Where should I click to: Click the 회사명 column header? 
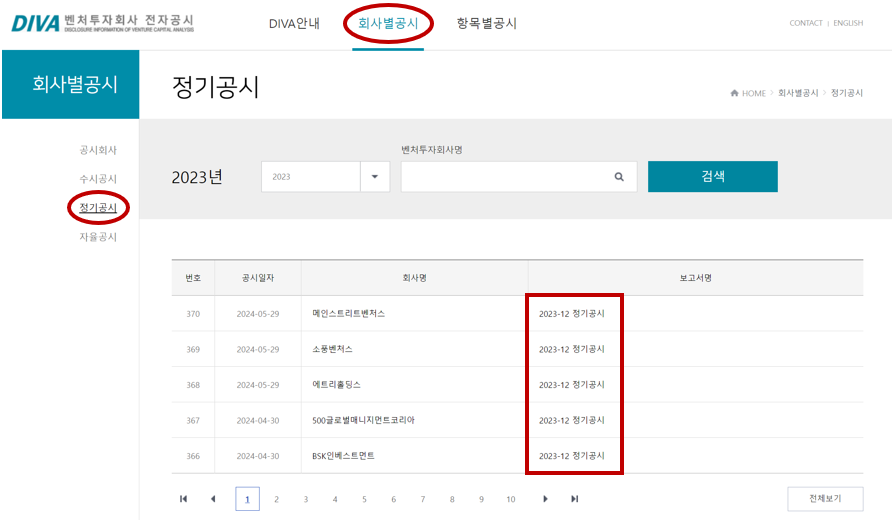[415, 278]
